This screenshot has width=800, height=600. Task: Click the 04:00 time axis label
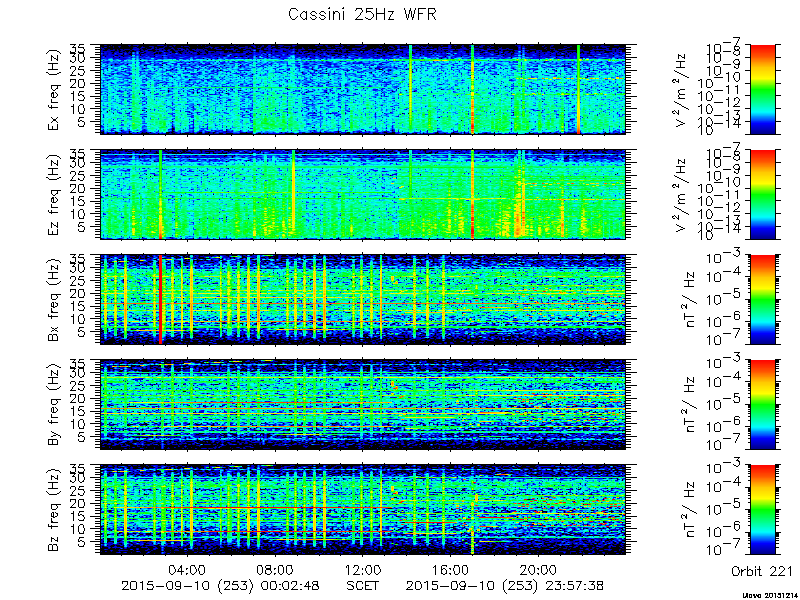(188, 569)
